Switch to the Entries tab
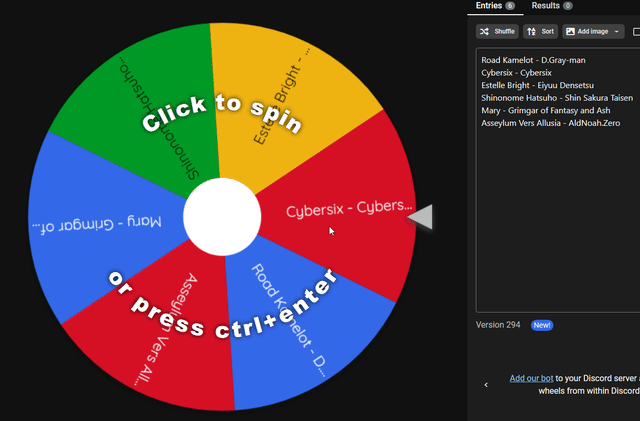The width and height of the screenshot is (640, 421). (495, 6)
